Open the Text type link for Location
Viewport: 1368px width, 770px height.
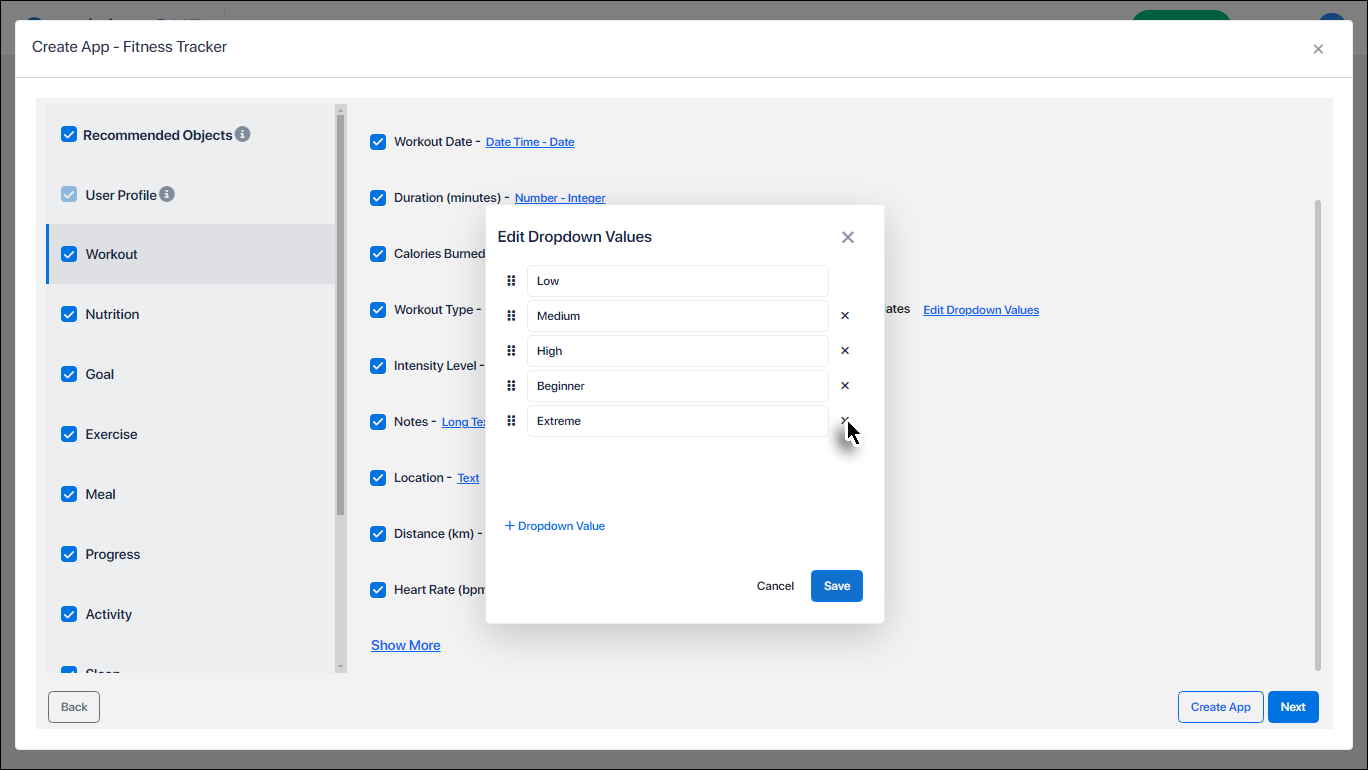pyautogui.click(x=469, y=478)
